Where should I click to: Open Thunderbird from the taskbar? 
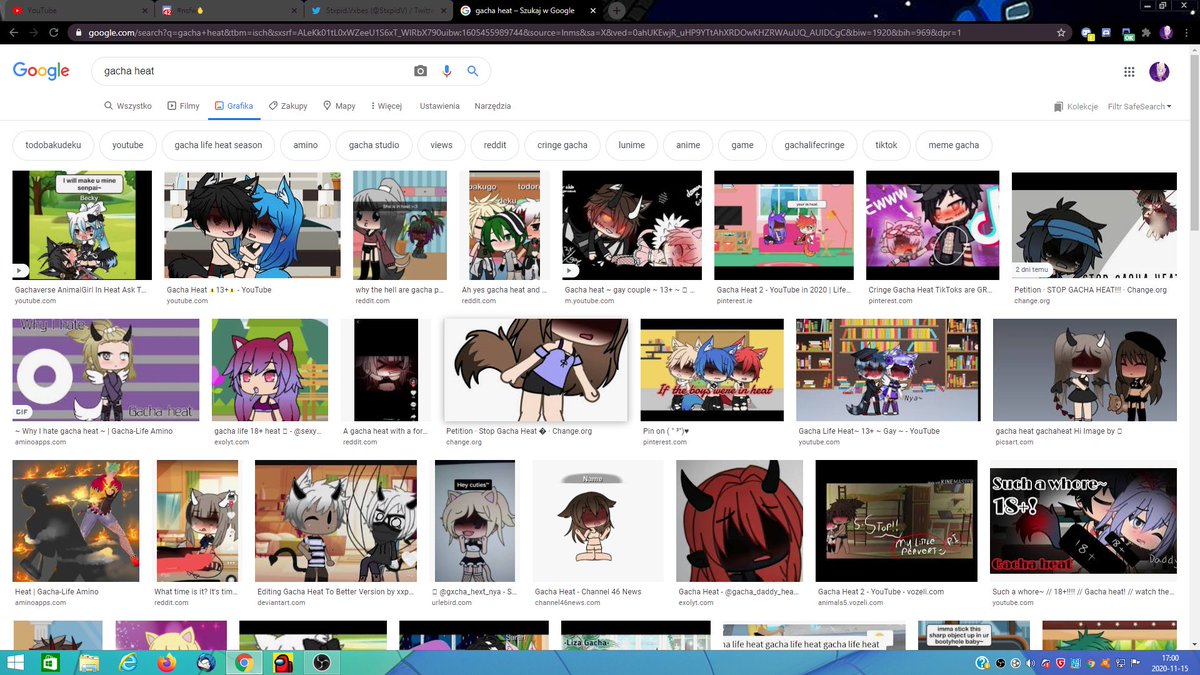[x=205, y=662]
